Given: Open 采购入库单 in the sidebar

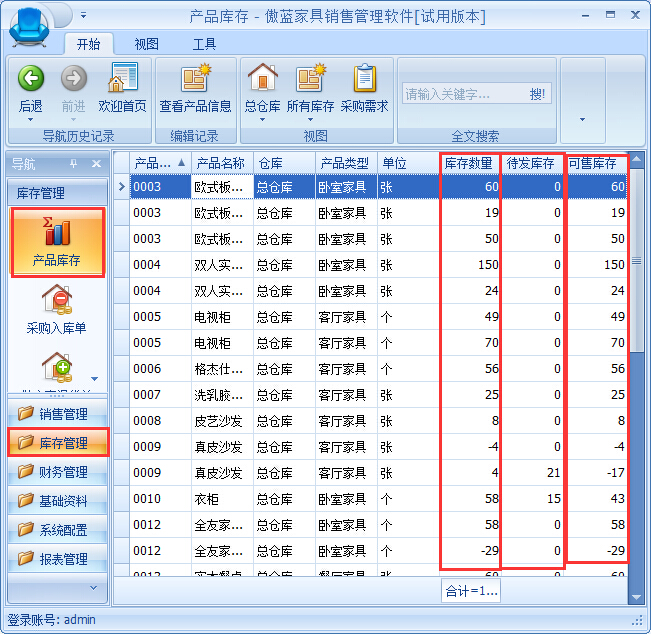Looking at the screenshot, I should pos(56,308).
